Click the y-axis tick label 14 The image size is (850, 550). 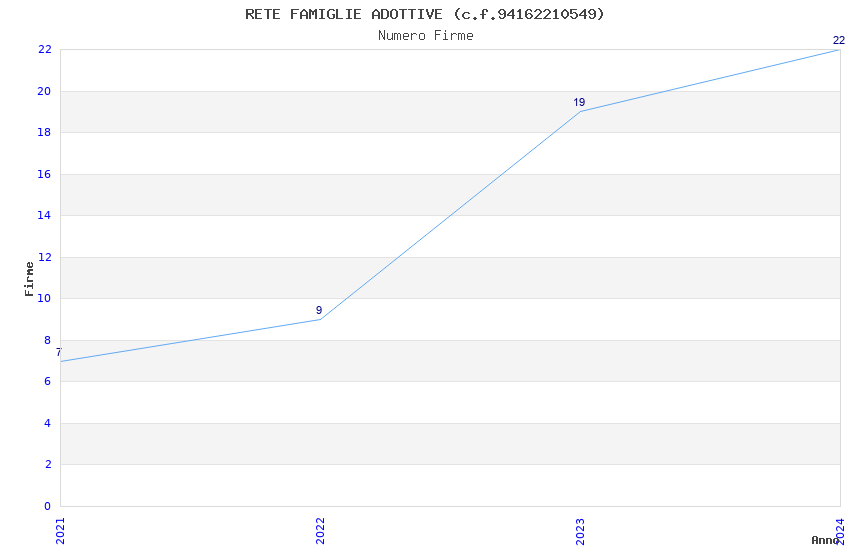pos(44,215)
